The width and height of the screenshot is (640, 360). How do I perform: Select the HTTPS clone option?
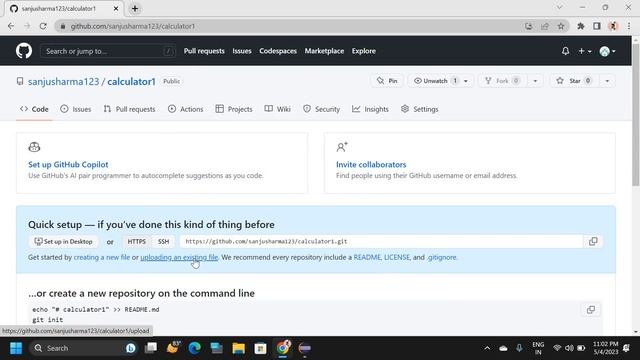click(x=136, y=242)
